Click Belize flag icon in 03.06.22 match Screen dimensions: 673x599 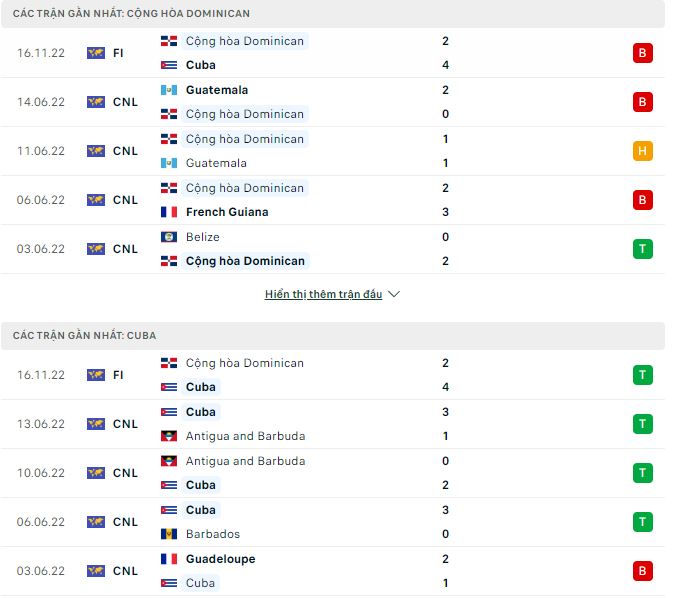(169, 237)
